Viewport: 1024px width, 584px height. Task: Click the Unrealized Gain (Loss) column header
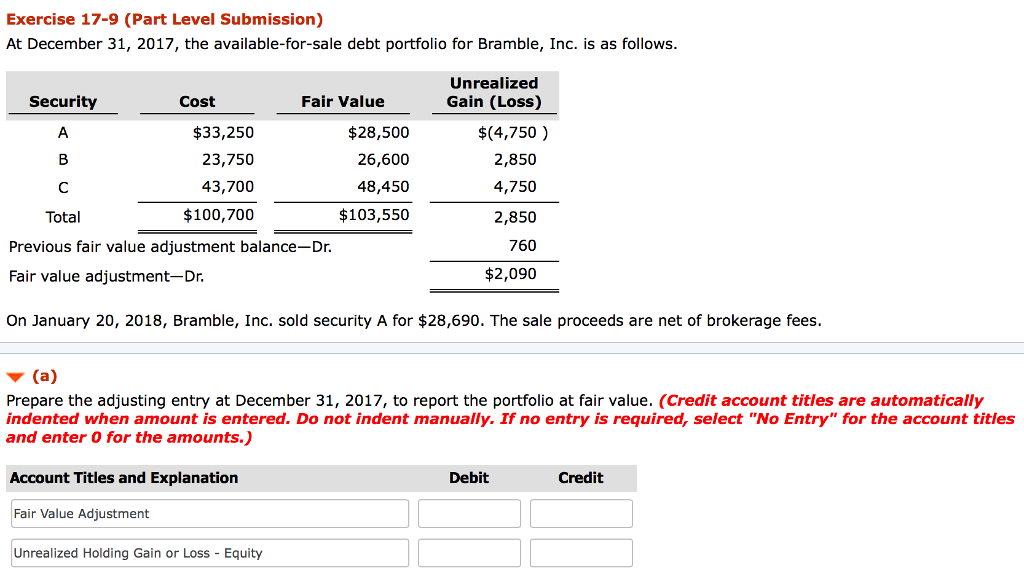point(494,92)
